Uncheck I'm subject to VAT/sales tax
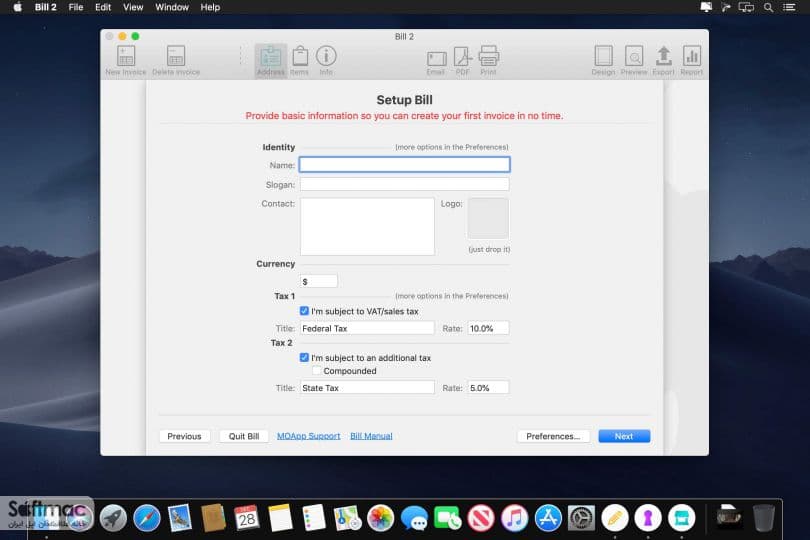 click(x=304, y=311)
